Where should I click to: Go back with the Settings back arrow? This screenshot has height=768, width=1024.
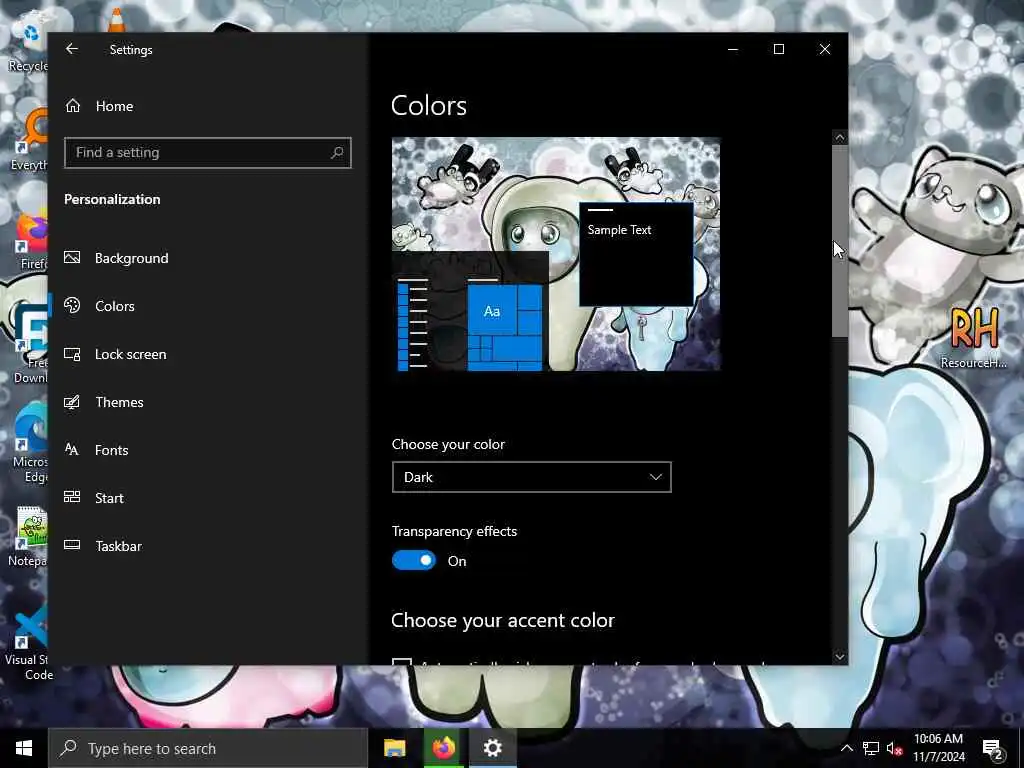(x=72, y=49)
